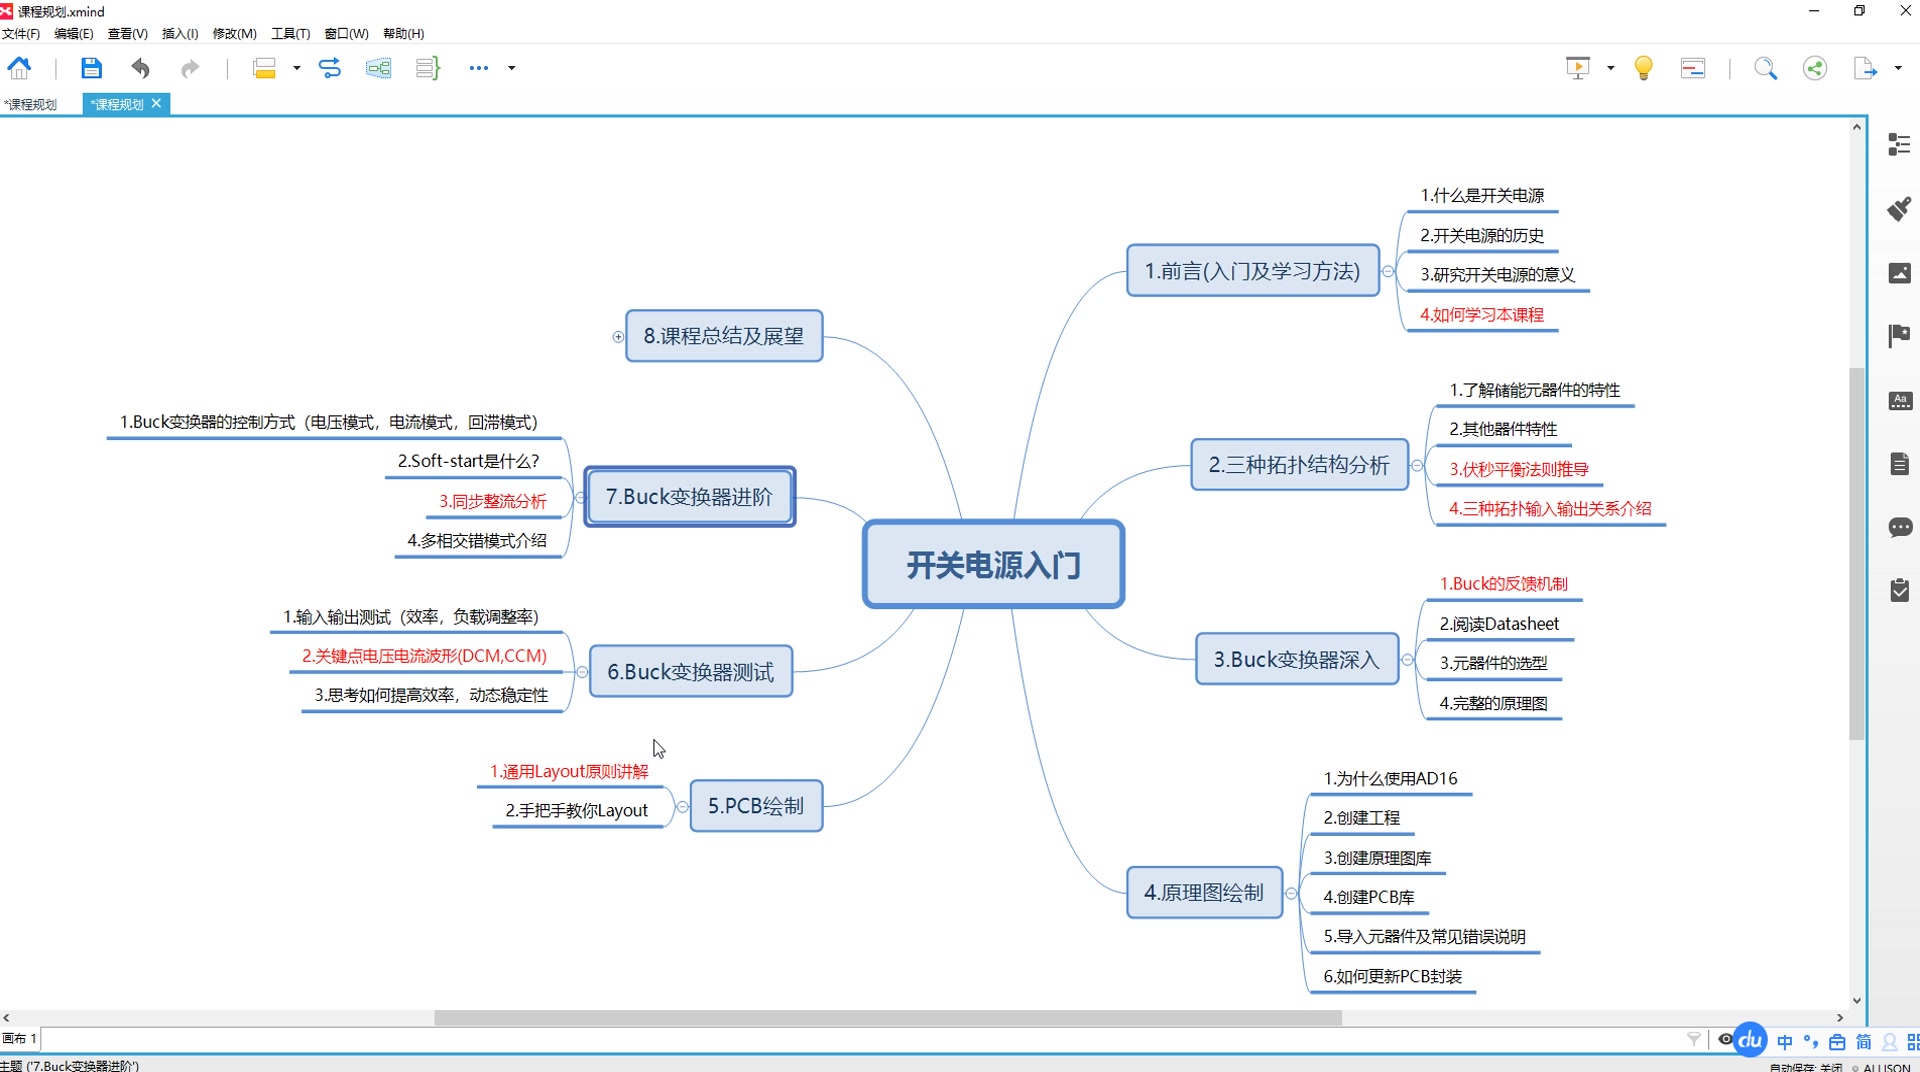Open the Notes panel

pyautogui.click(x=1899, y=464)
